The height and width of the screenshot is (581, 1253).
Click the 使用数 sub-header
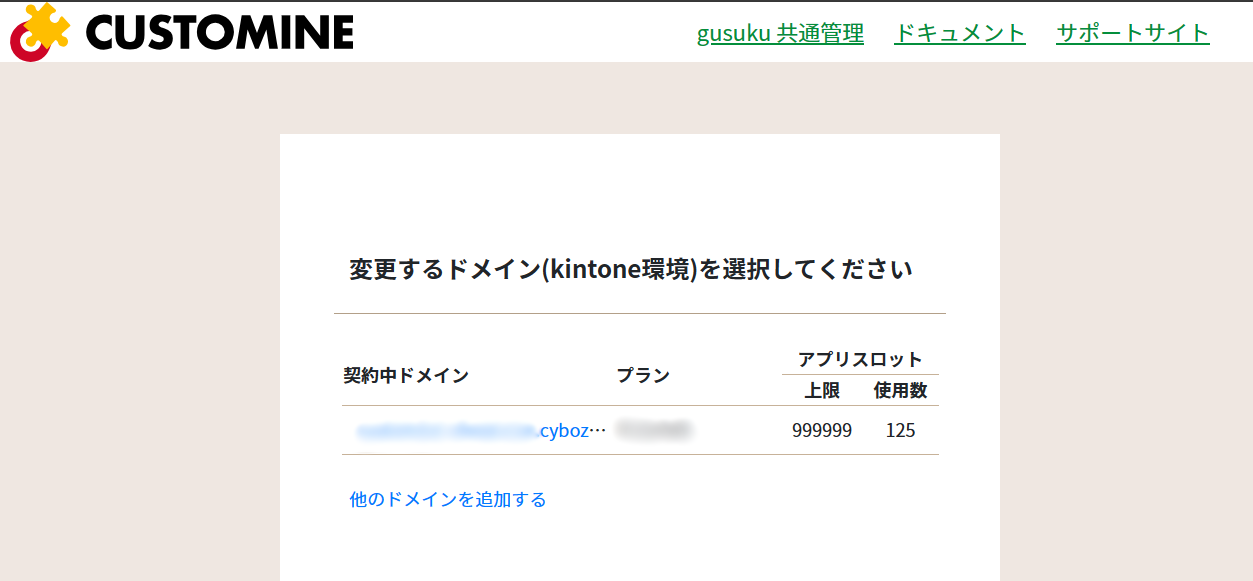click(900, 391)
